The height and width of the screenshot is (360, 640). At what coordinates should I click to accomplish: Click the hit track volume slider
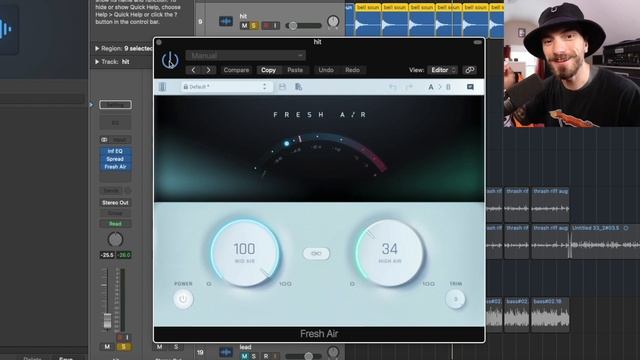click(304, 26)
